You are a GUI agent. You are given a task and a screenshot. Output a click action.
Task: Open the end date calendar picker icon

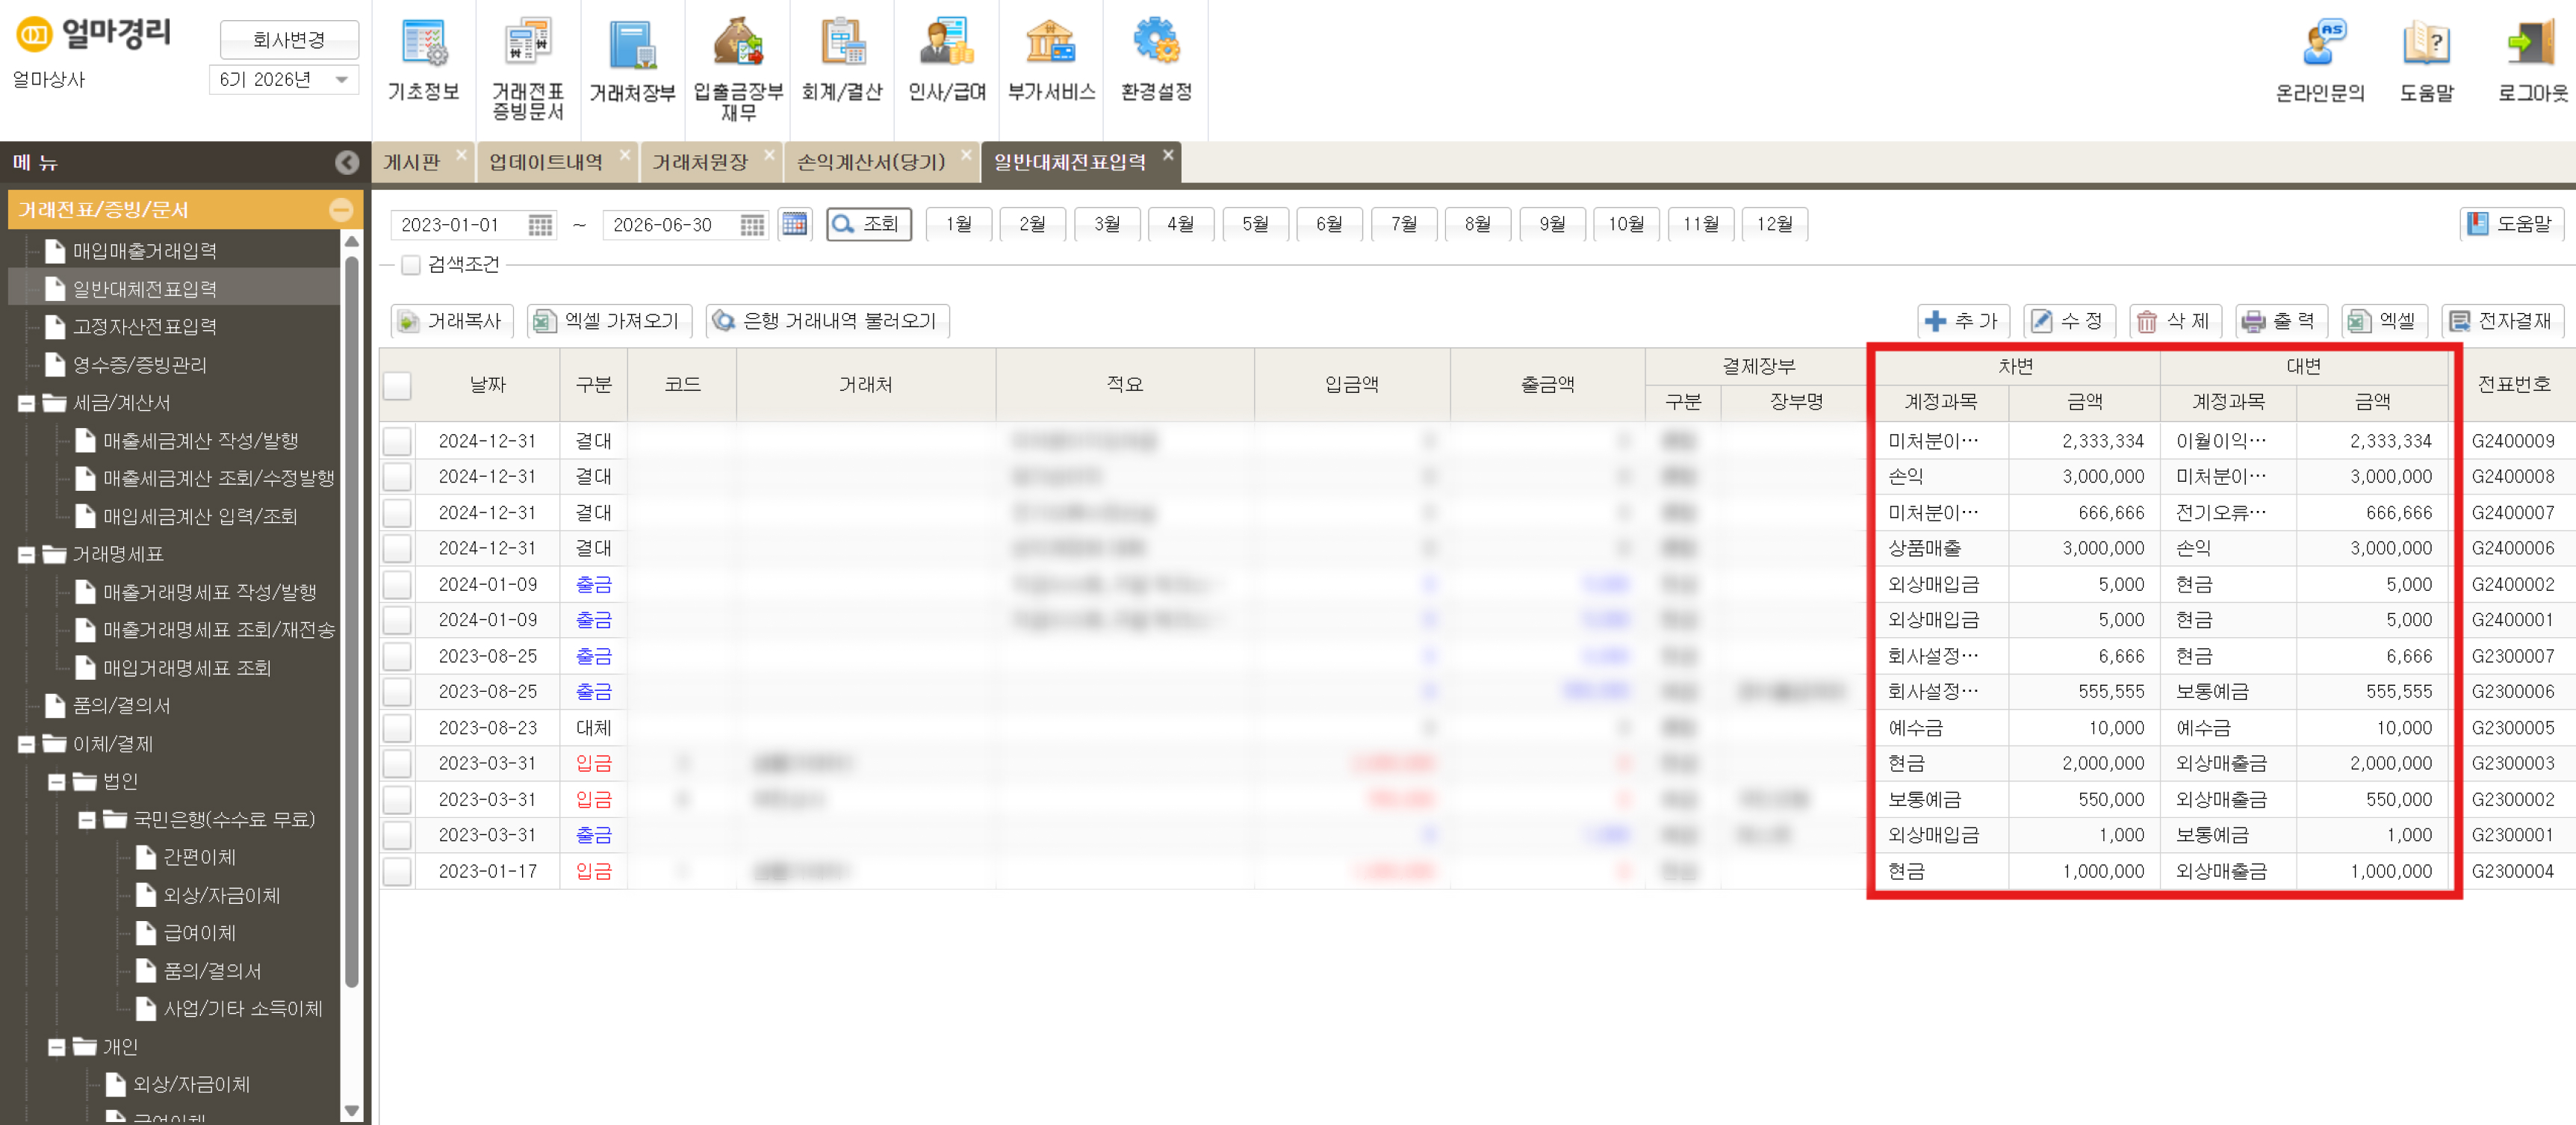point(752,225)
